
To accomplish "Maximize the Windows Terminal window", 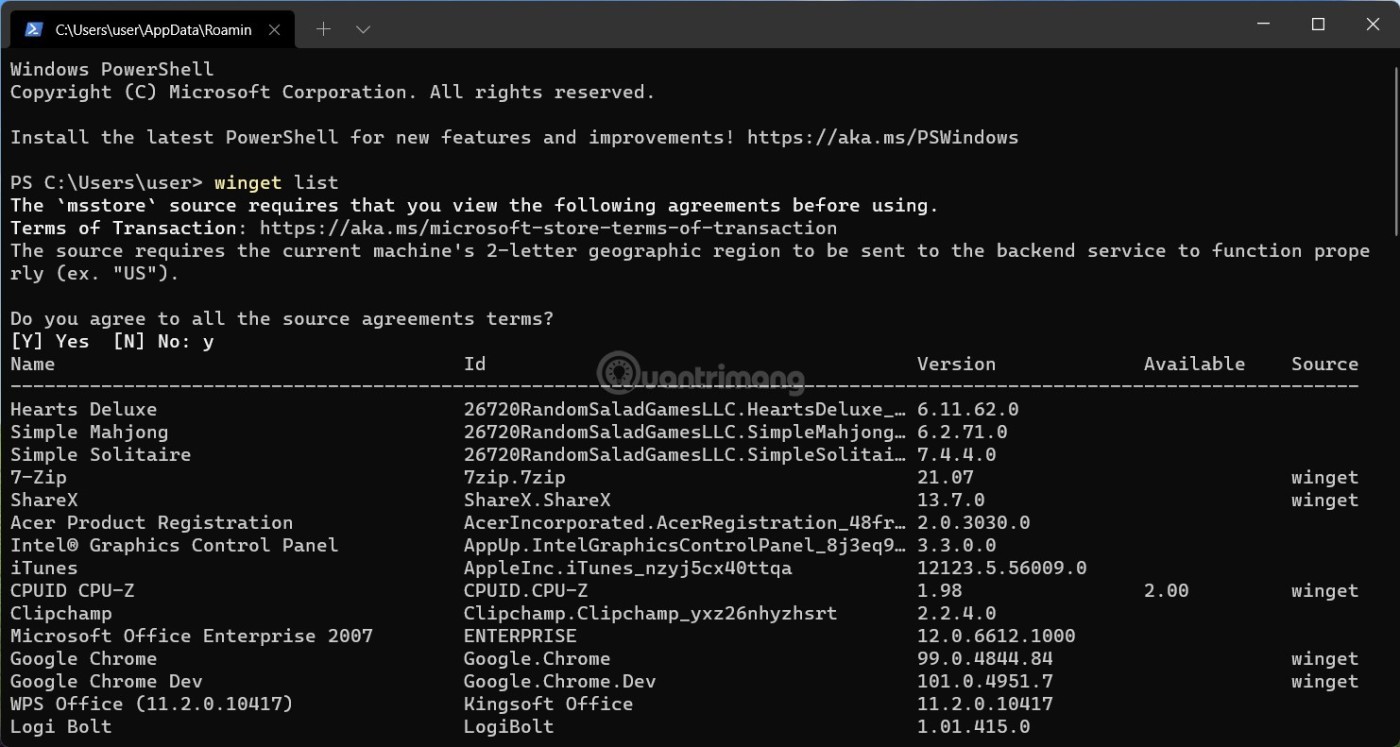I will [x=1318, y=24].
